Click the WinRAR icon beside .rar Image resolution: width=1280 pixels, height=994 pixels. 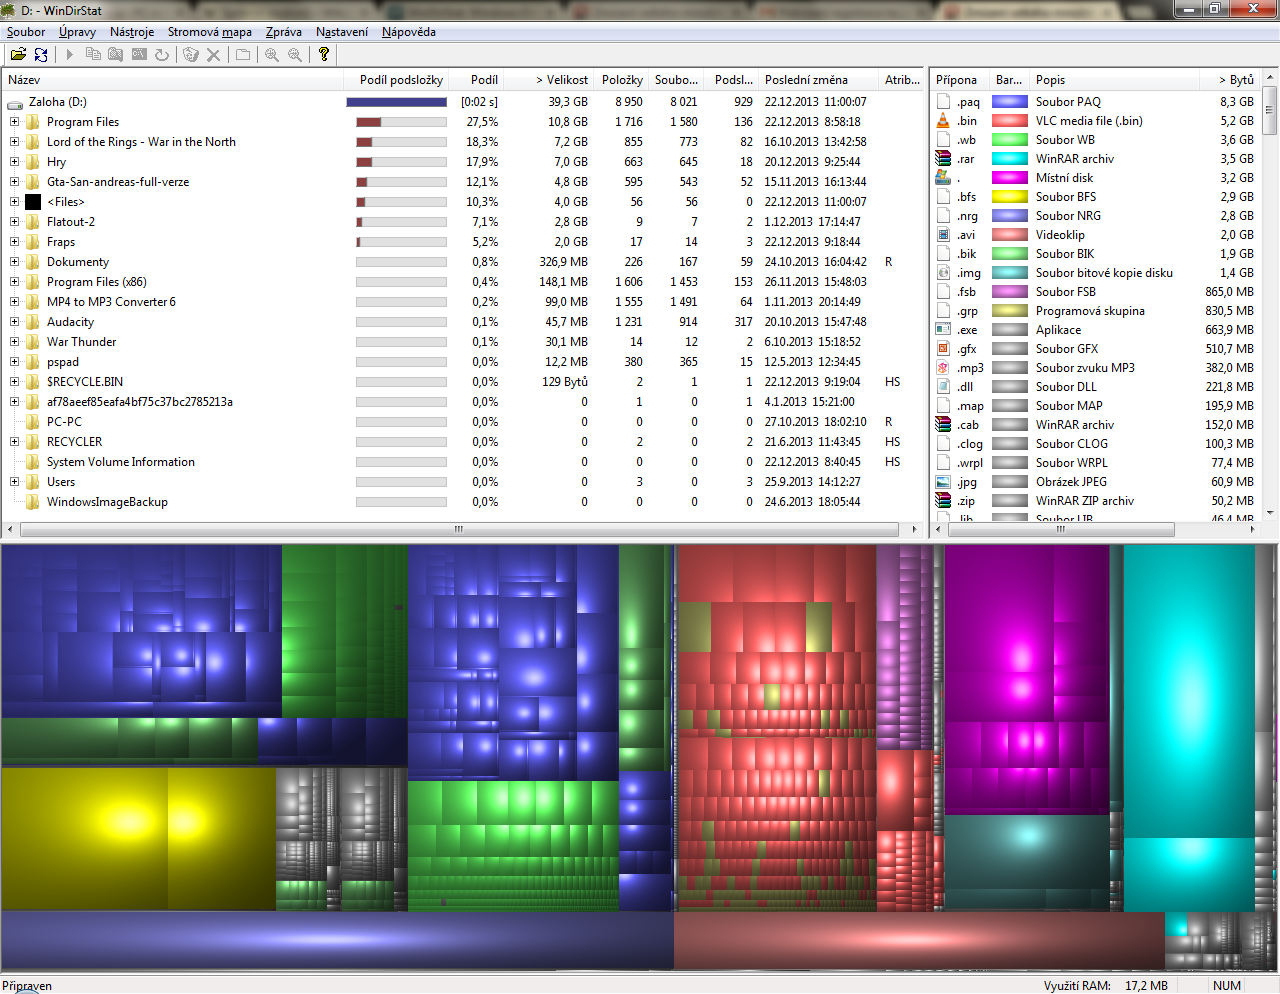(x=943, y=159)
